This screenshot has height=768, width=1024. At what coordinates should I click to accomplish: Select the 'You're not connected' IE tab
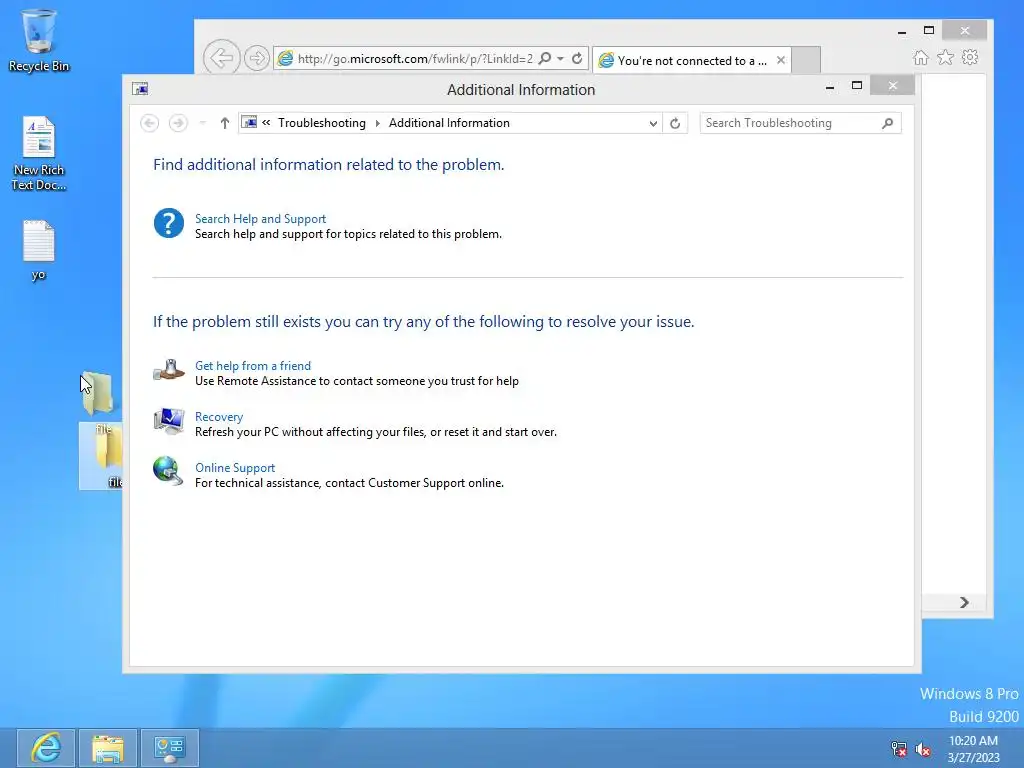tap(692, 60)
